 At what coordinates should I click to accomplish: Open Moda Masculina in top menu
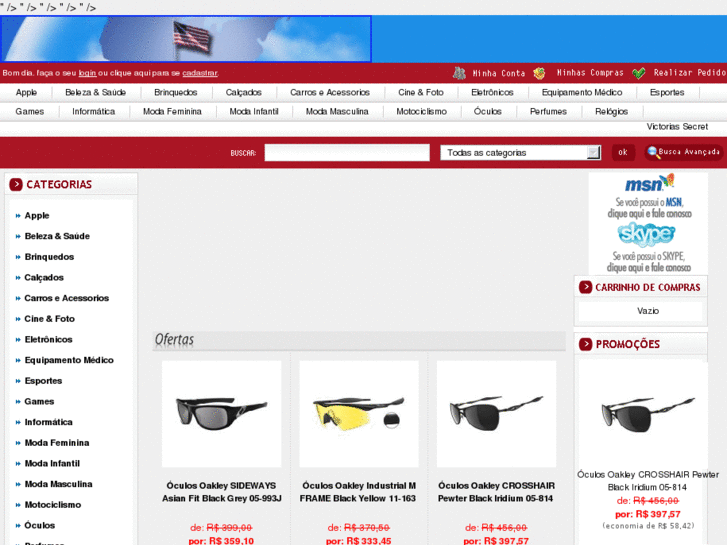tap(337, 111)
